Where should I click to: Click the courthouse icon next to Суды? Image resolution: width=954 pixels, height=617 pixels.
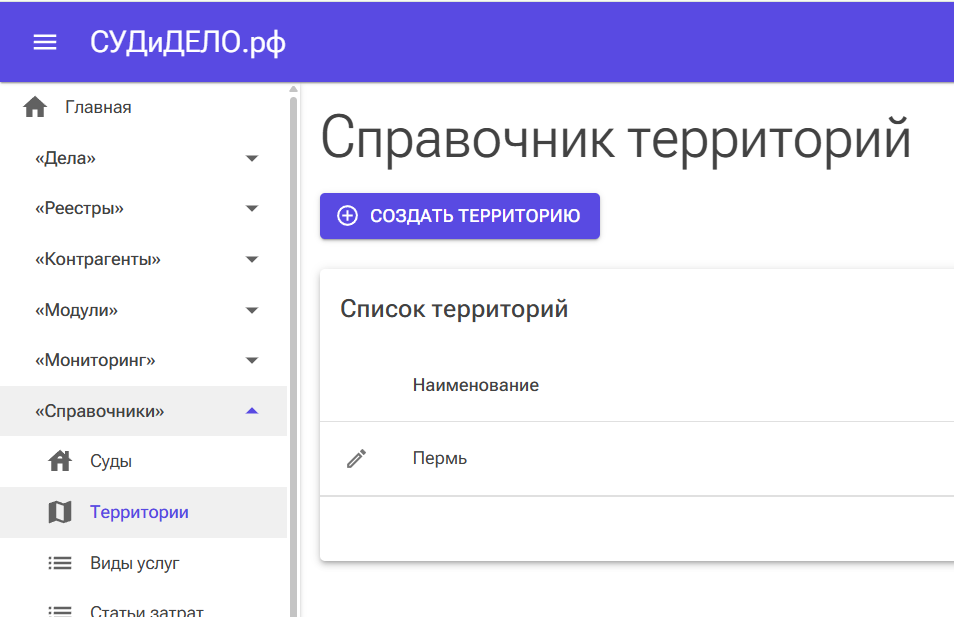60,461
